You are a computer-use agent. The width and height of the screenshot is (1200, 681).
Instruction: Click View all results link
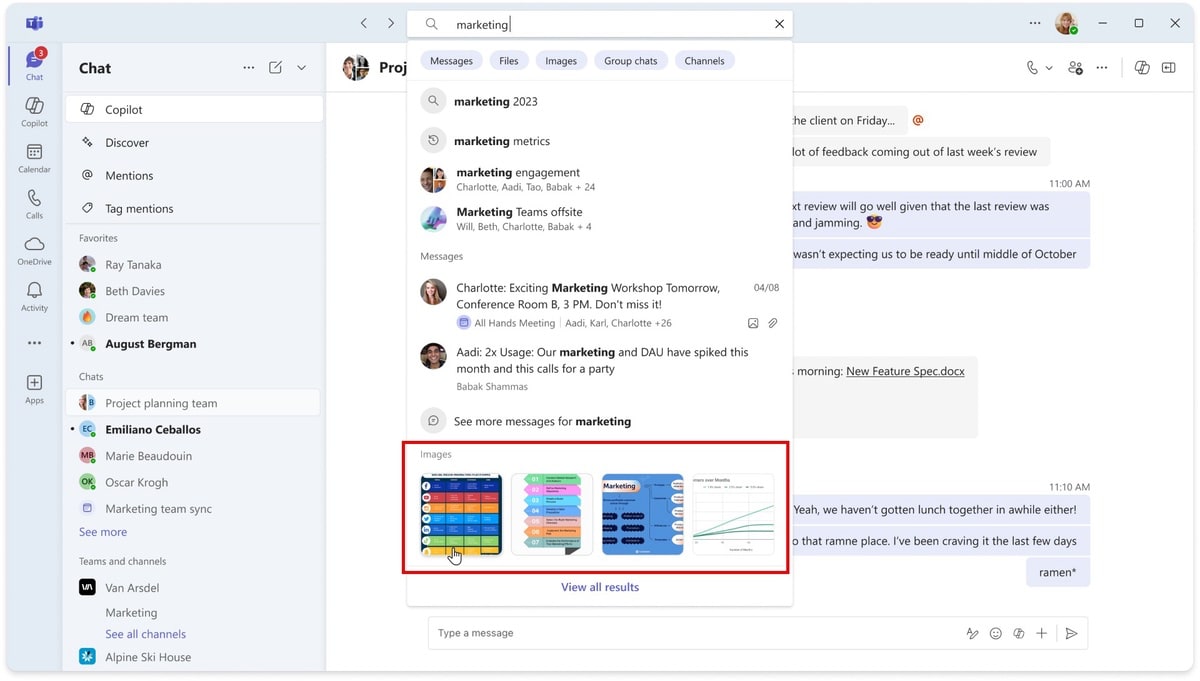point(599,587)
